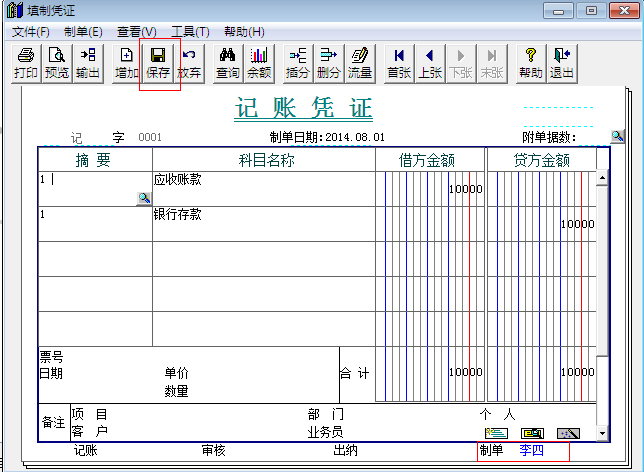Click the 保存 (Save) toolbar icon
Screen dimensions: 644x472
click(158, 63)
